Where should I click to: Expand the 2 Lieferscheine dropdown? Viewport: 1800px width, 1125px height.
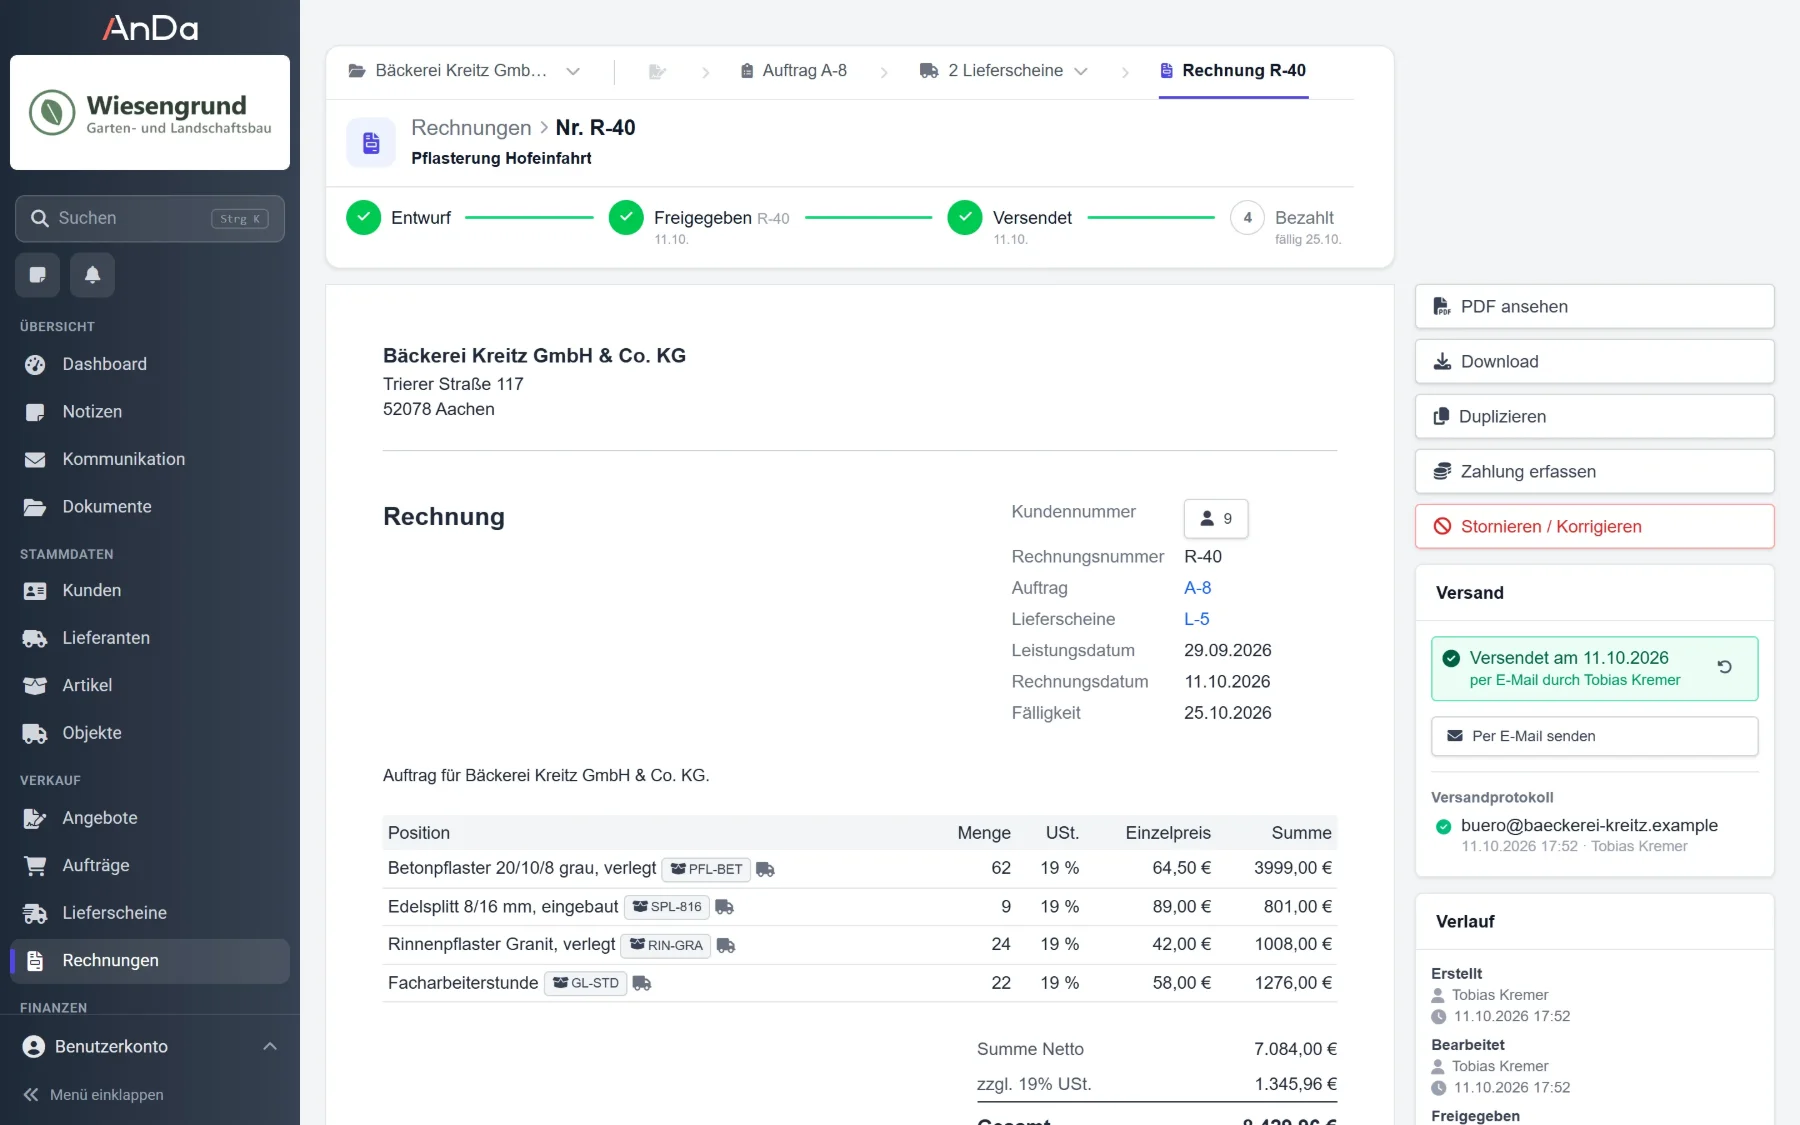pos(1080,71)
